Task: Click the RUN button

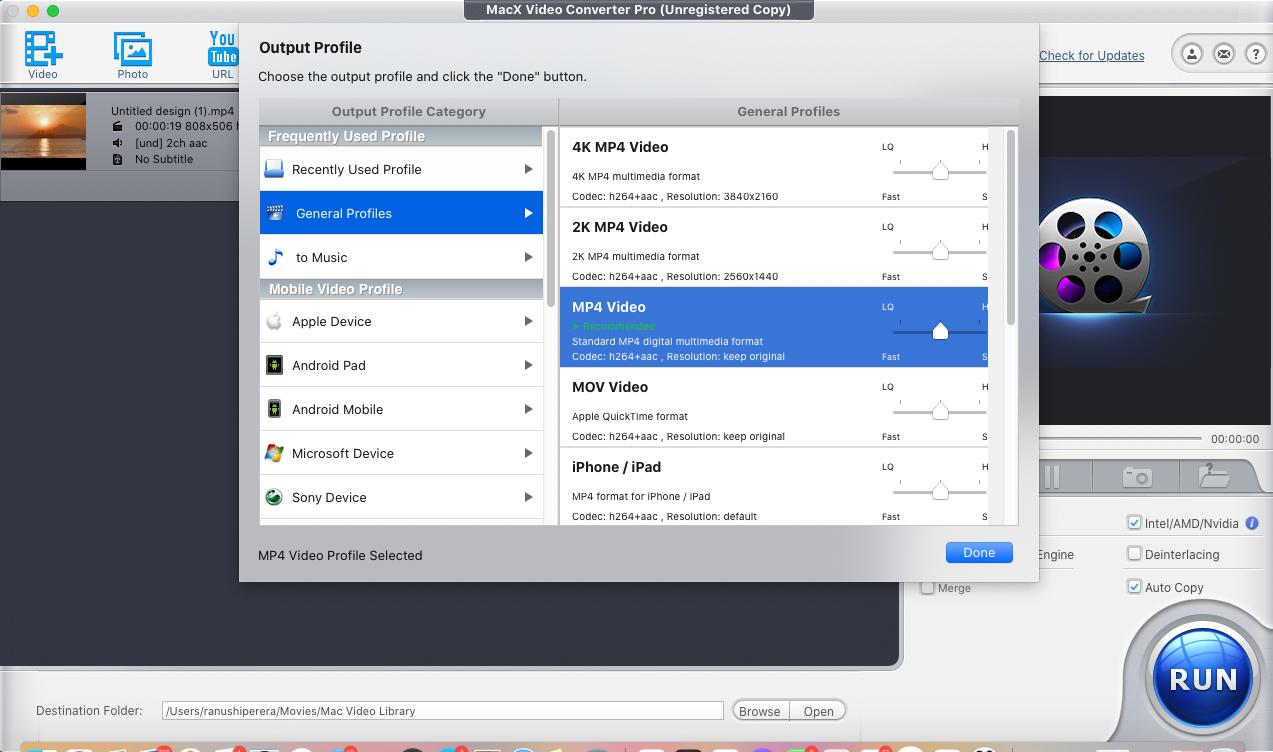Action: point(1202,679)
